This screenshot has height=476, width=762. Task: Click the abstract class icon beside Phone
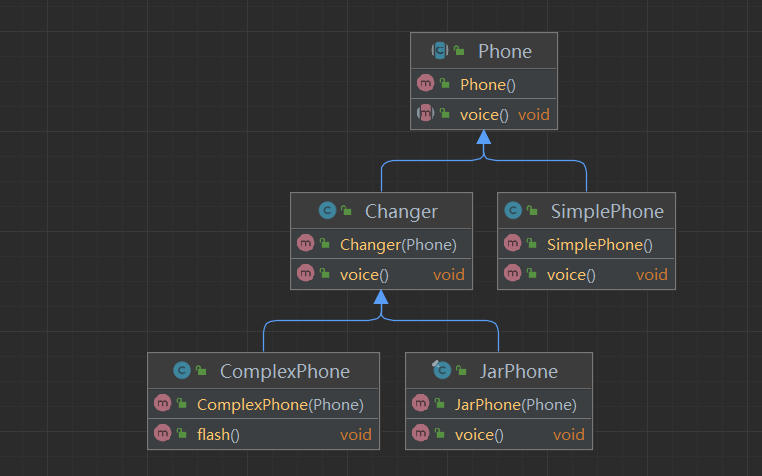pyautogui.click(x=440, y=51)
